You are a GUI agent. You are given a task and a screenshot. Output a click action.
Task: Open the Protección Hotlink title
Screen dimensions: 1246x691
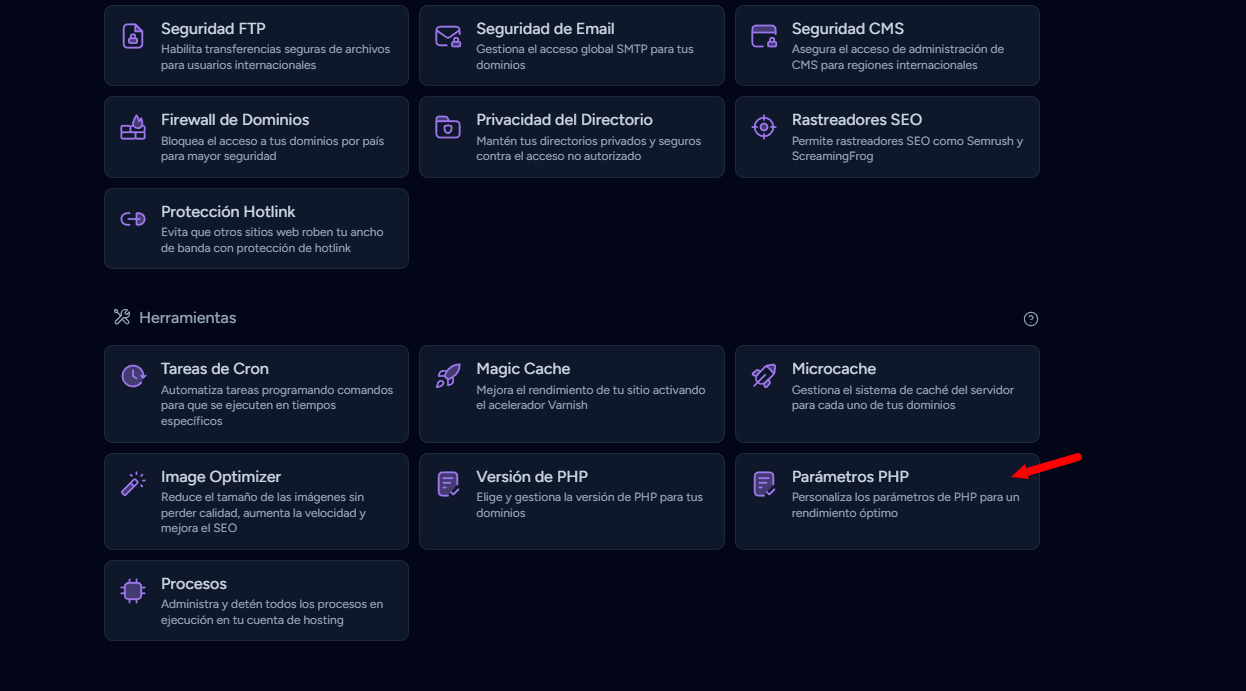228,212
